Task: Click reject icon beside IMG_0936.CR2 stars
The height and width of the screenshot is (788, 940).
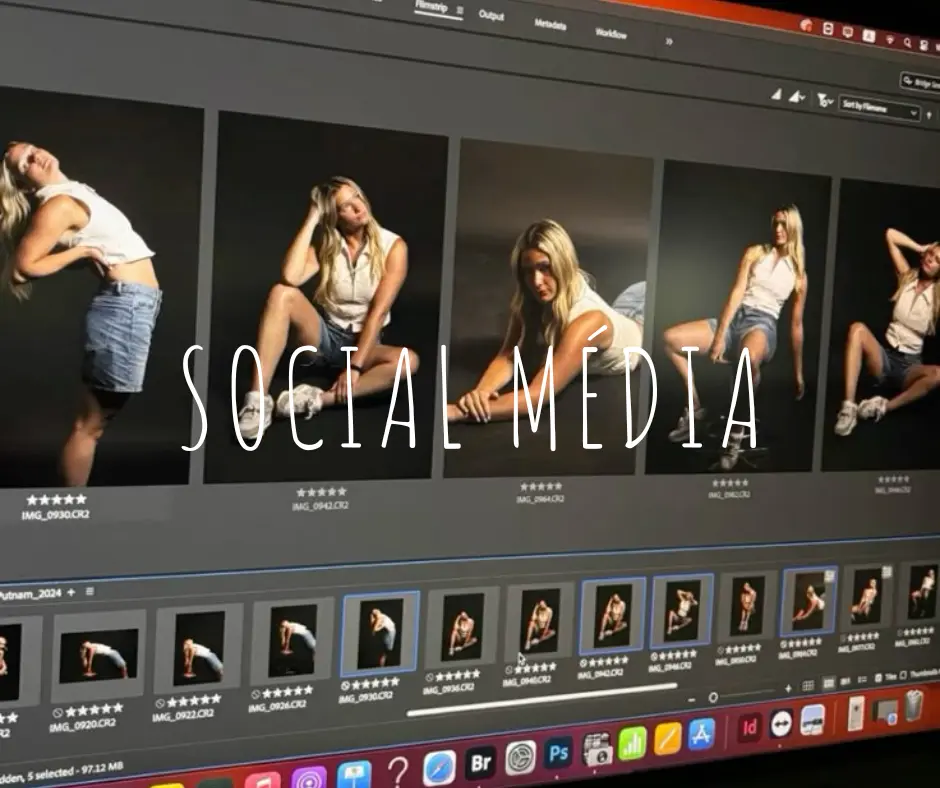Action: [x=429, y=678]
